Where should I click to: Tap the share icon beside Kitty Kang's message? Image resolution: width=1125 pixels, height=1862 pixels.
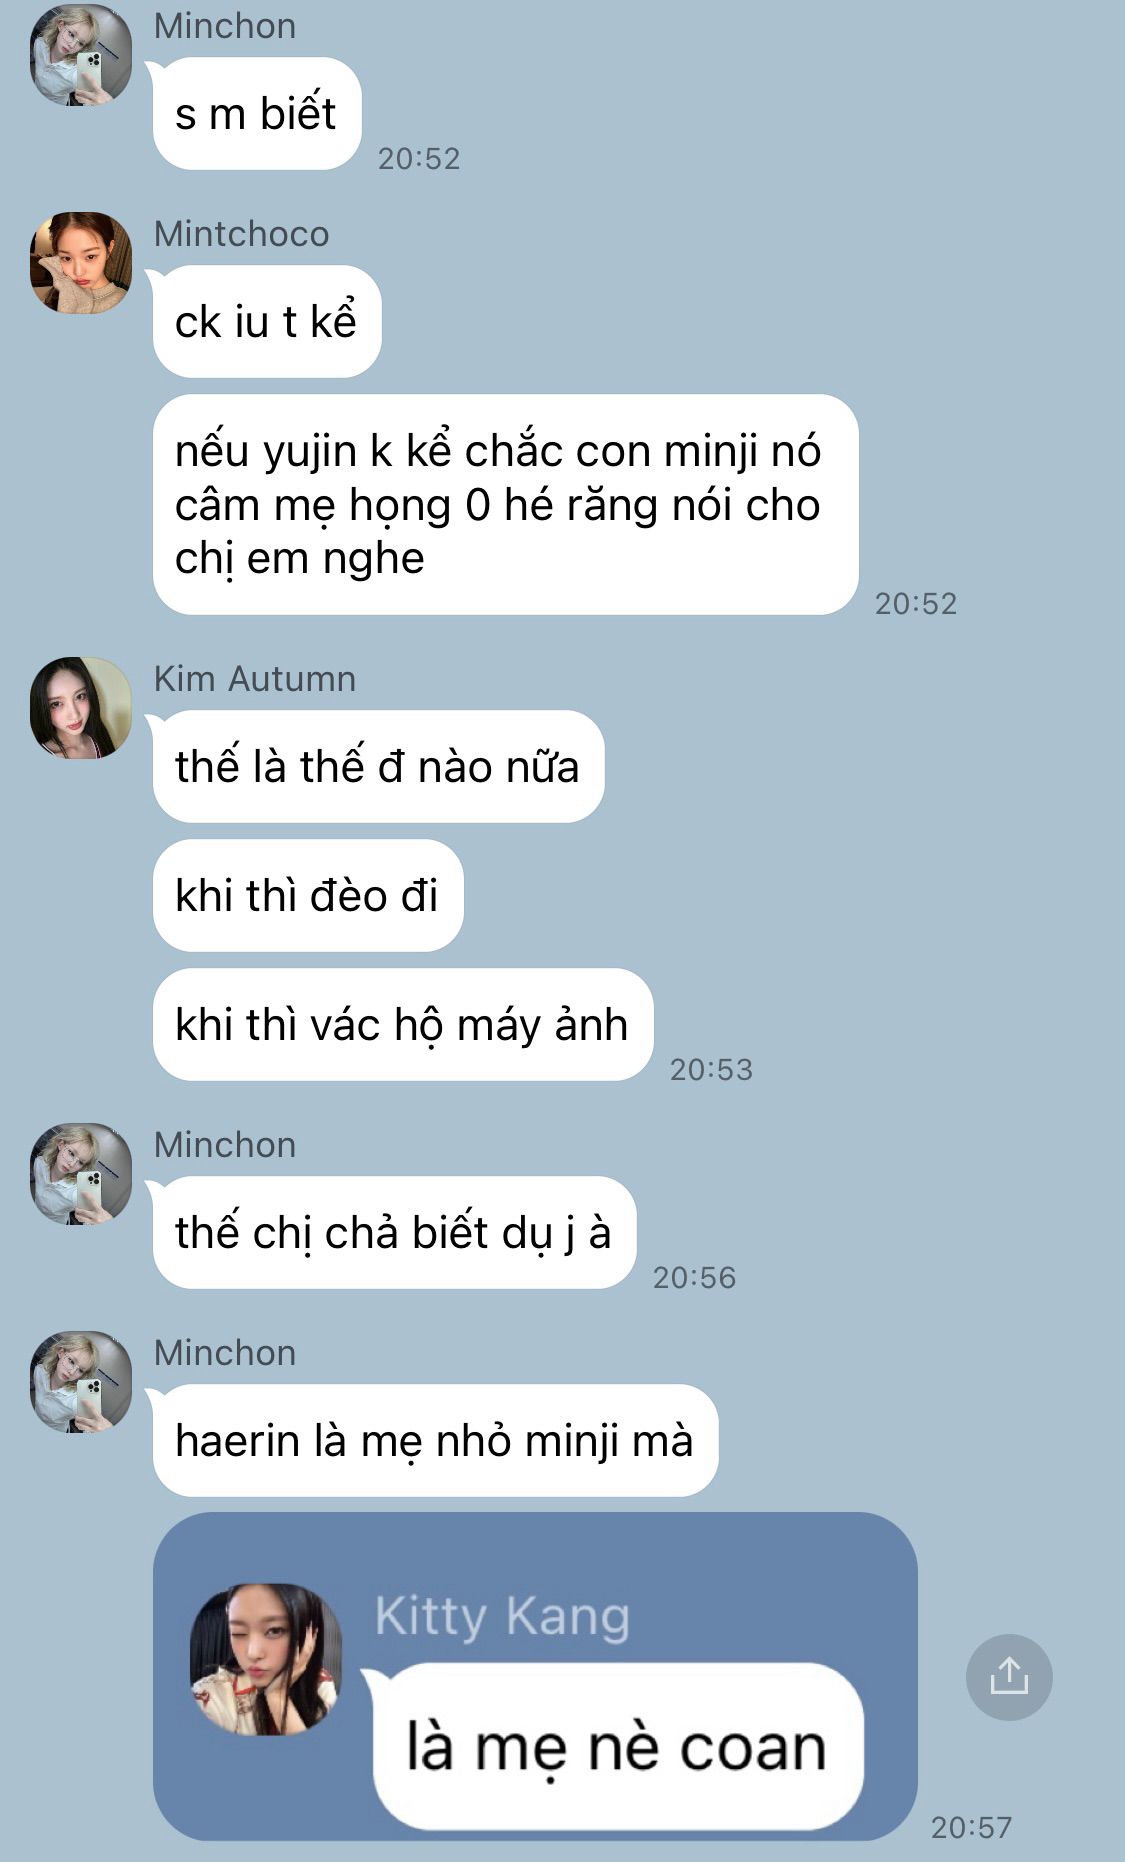pyautogui.click(x=1009, y=1677)
